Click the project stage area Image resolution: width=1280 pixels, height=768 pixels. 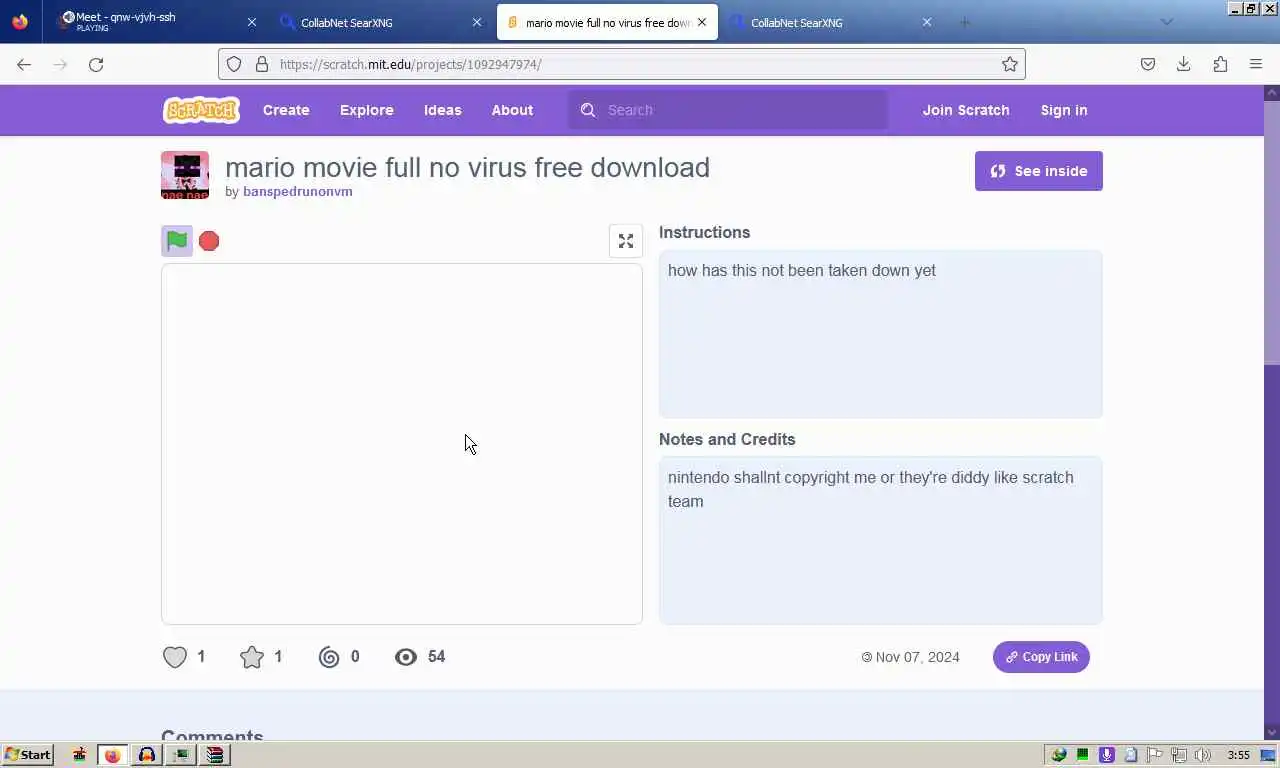402,444
